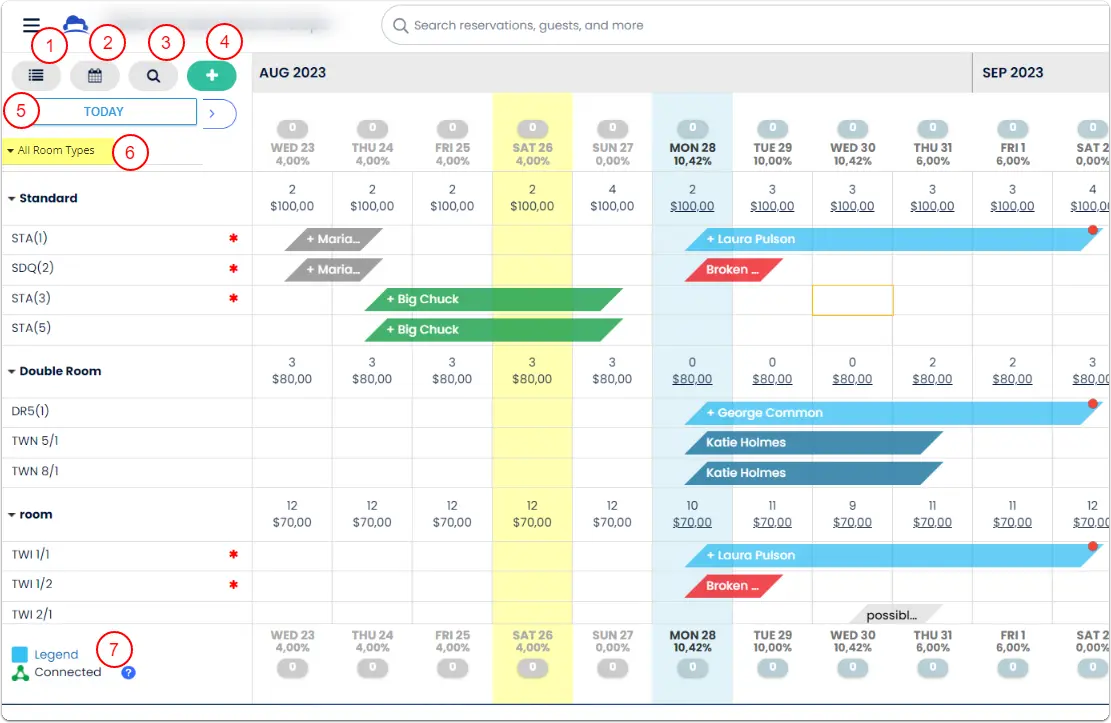Open the hamburger main menu
This screenshot has width=1111, height=723.
pyautogui.click(x=31, y=26)
